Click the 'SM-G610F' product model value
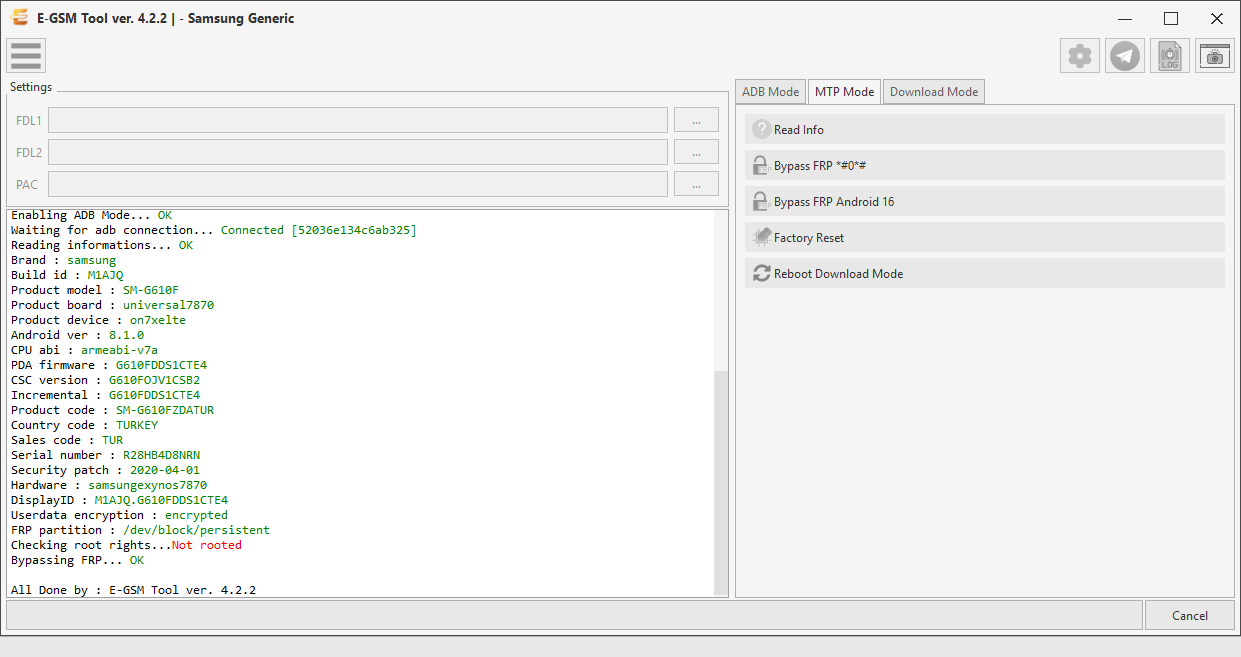This screenshot has width=1241, height=657. [151, 290]
